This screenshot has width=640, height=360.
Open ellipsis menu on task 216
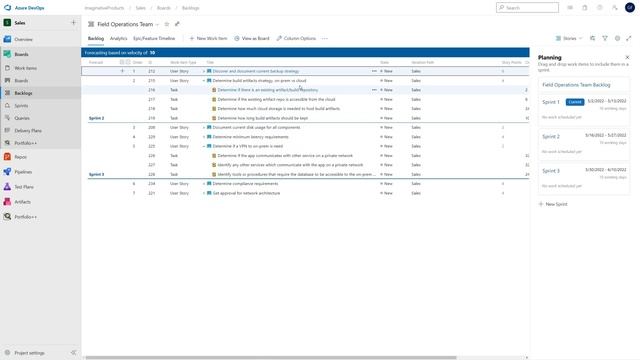[374, 90]
